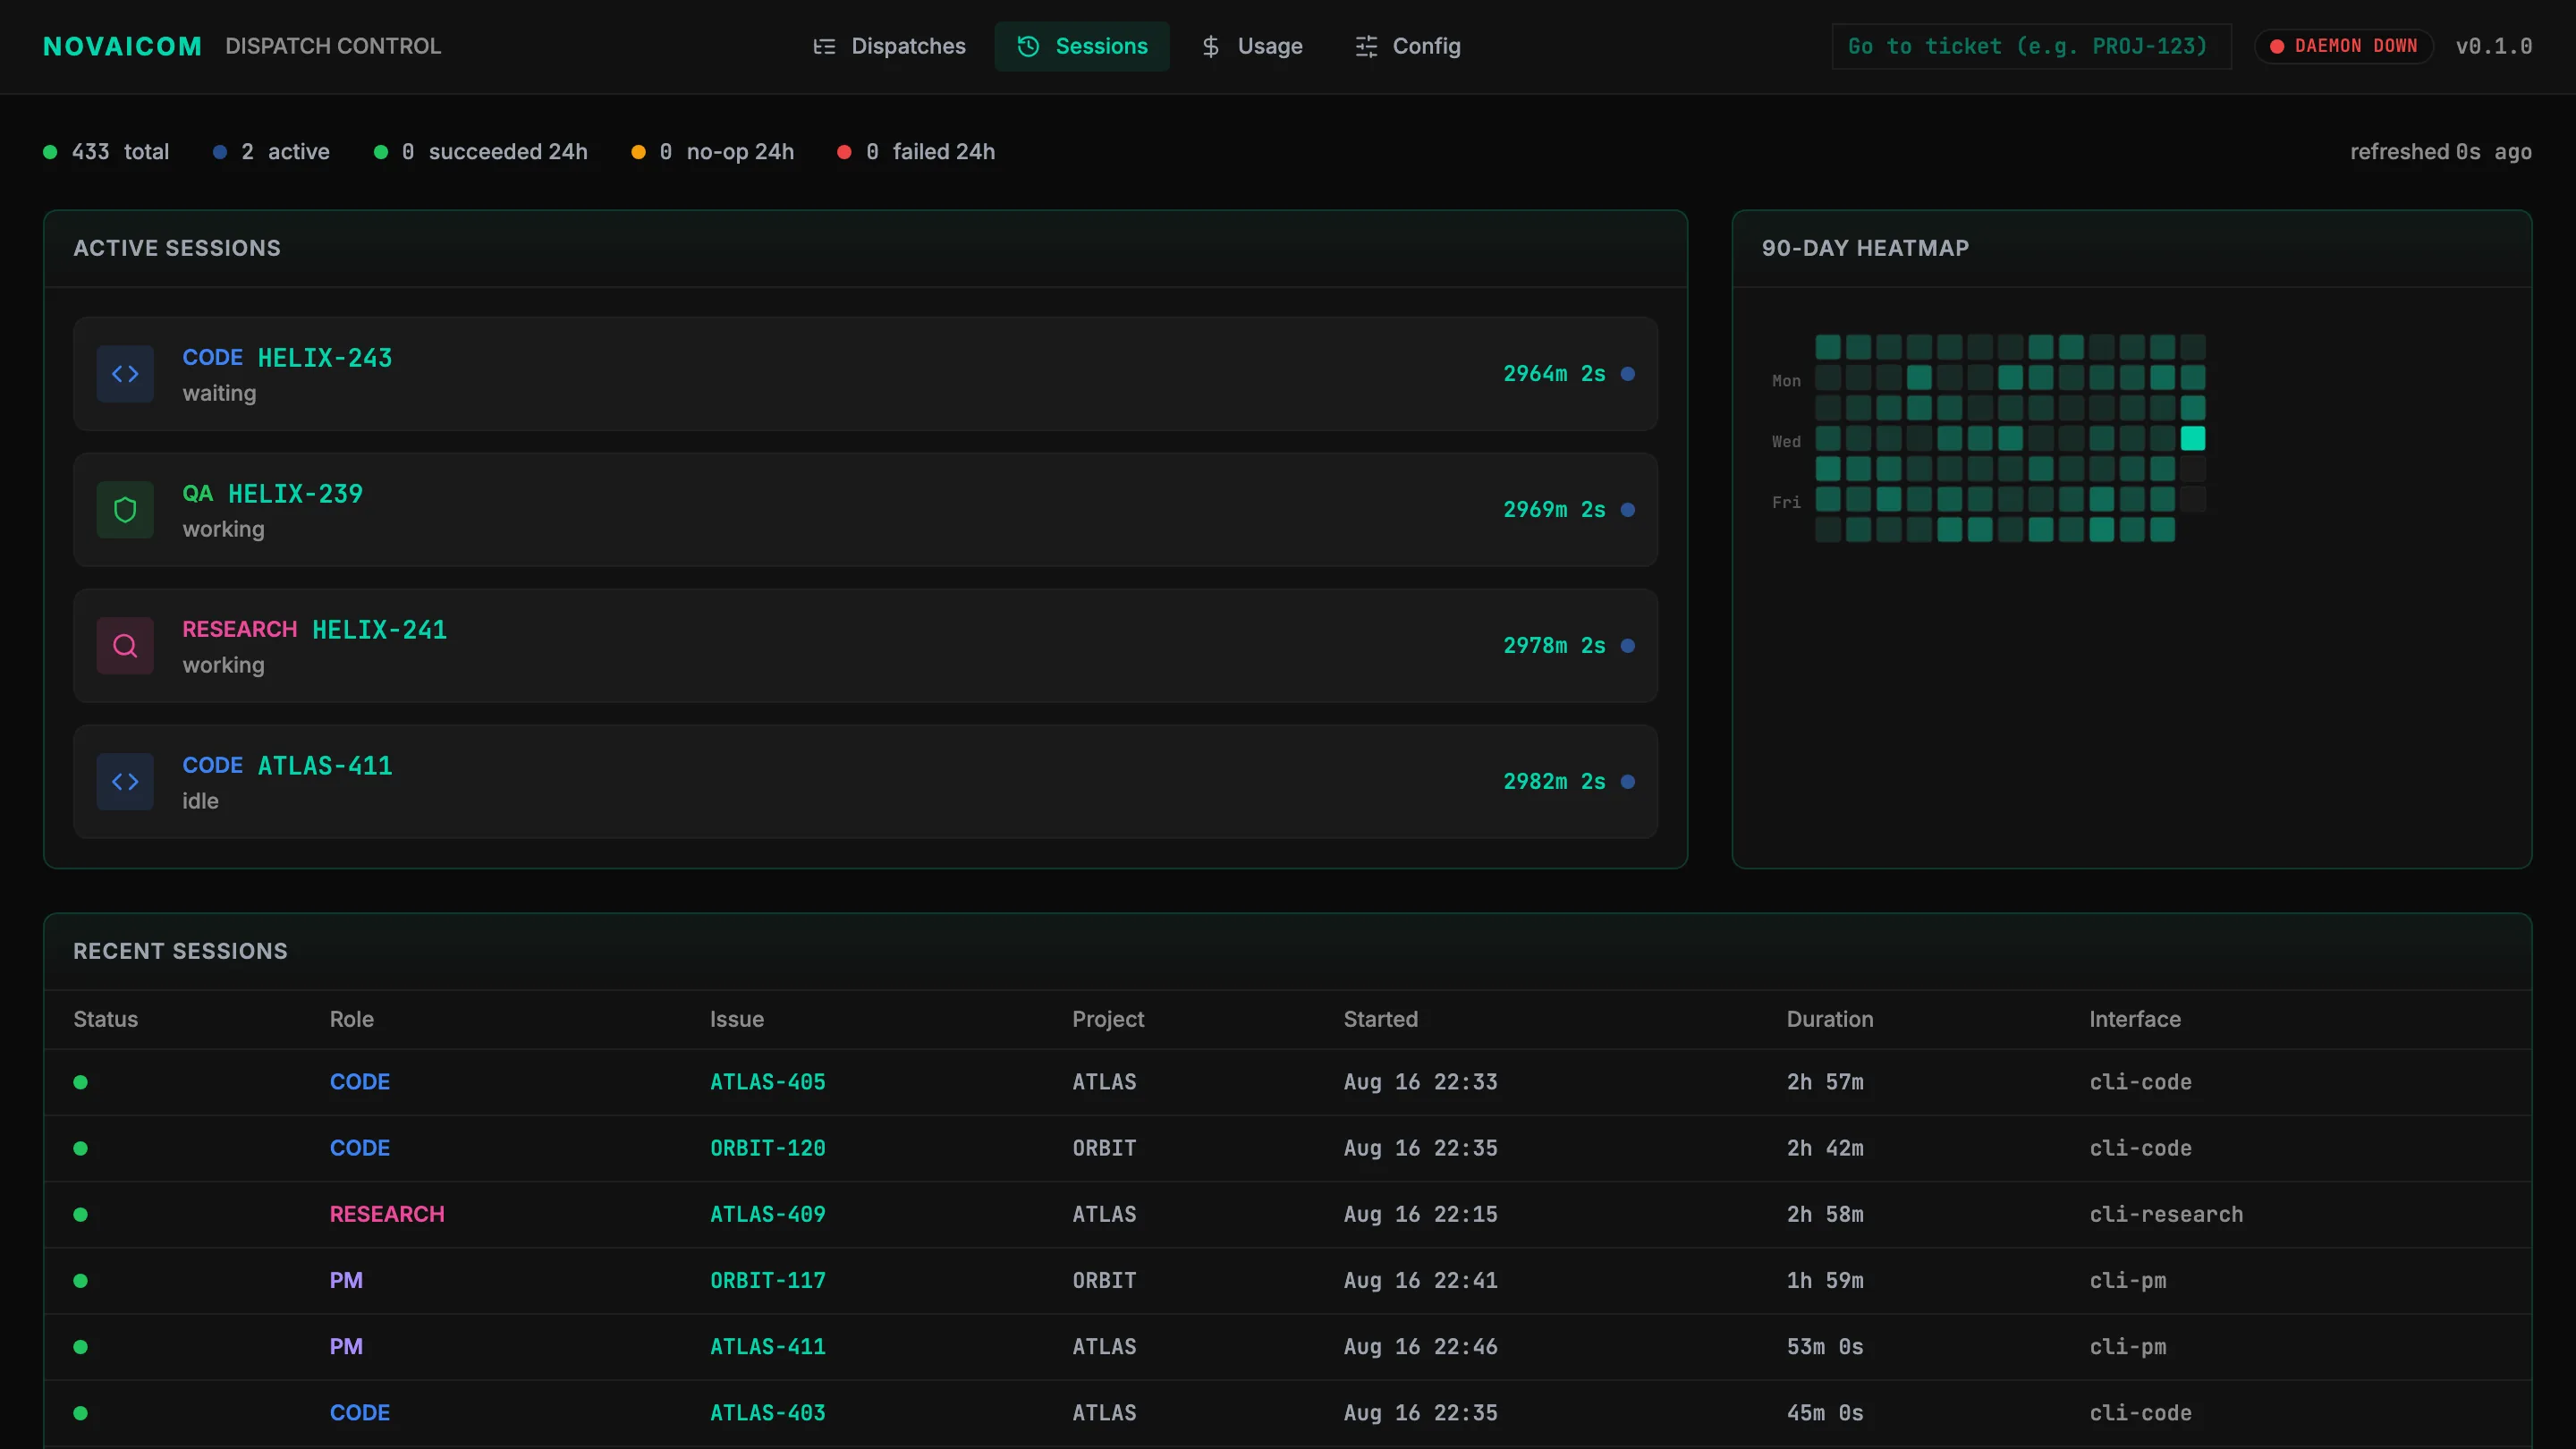Click the Mon heatmap row label
This screenshot has width=2576, height=1449.
click(1786, 381)
